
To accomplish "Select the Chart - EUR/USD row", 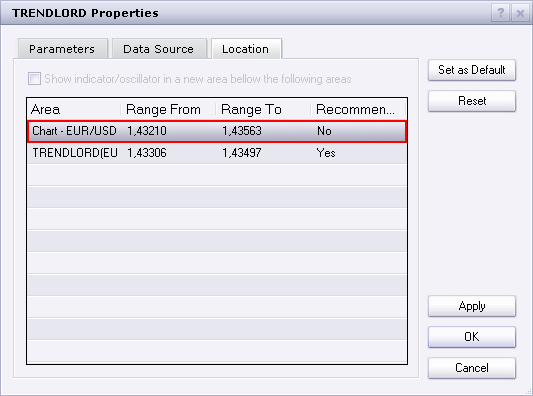I will pyautogui.click(x=217, y=131).
